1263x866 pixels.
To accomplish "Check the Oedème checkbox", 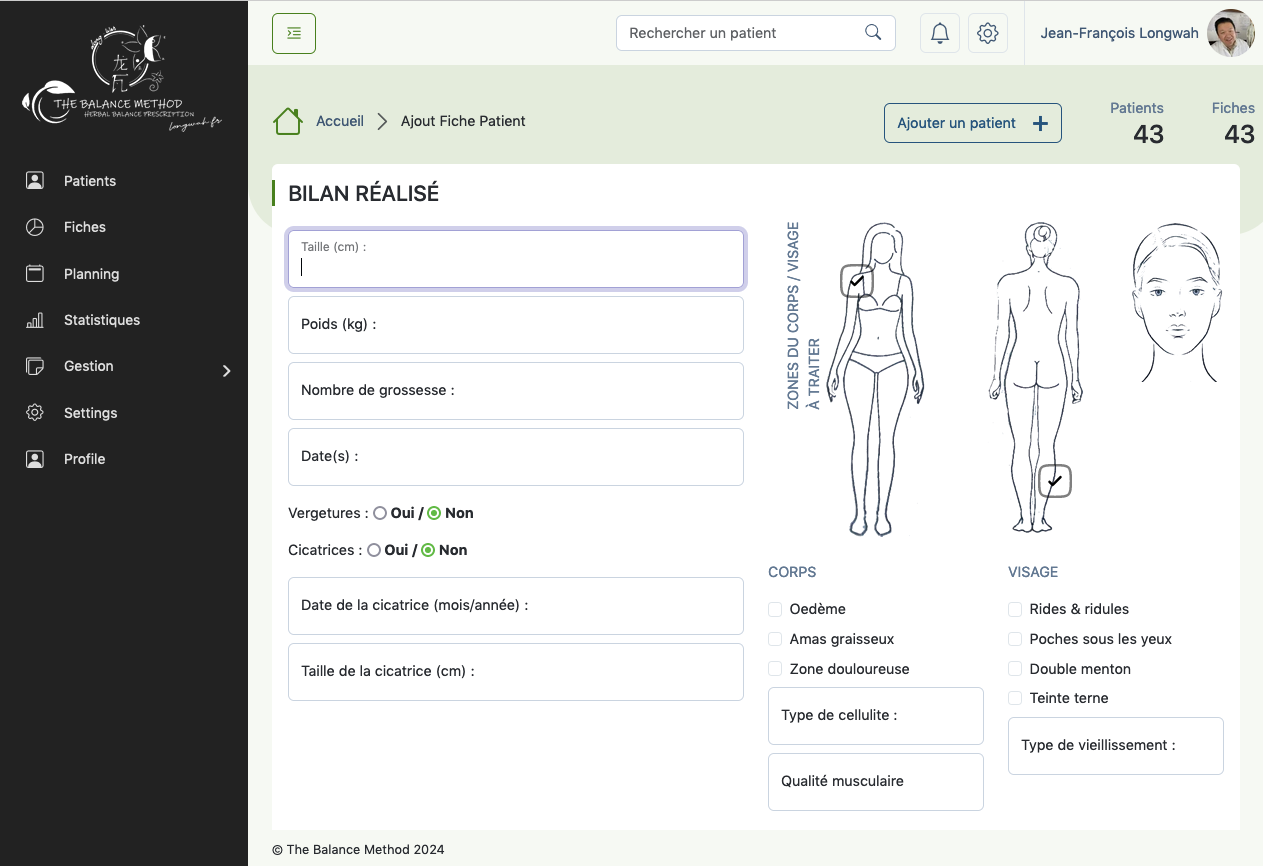I will point(775,609).
